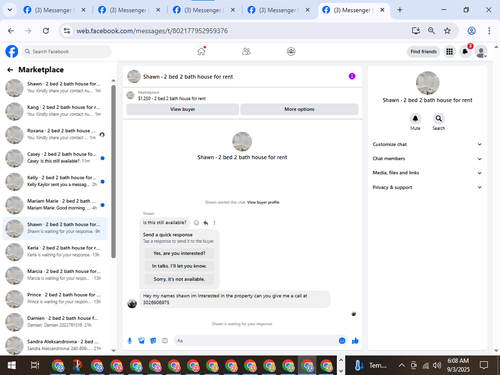
Task: Send 'Yes, are you interested?' quick response
Action: pyautogui.click(x=179, y=253)
